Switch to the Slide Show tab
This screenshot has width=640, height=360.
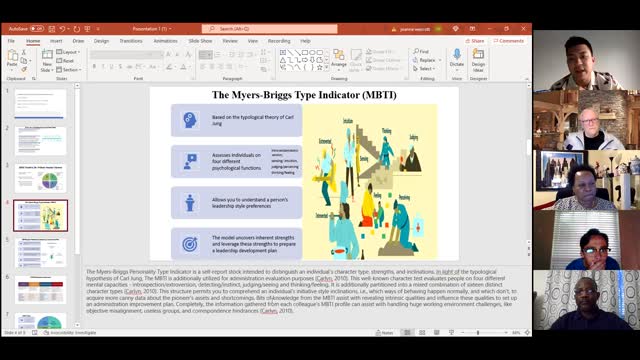click(x=200, y=41)
